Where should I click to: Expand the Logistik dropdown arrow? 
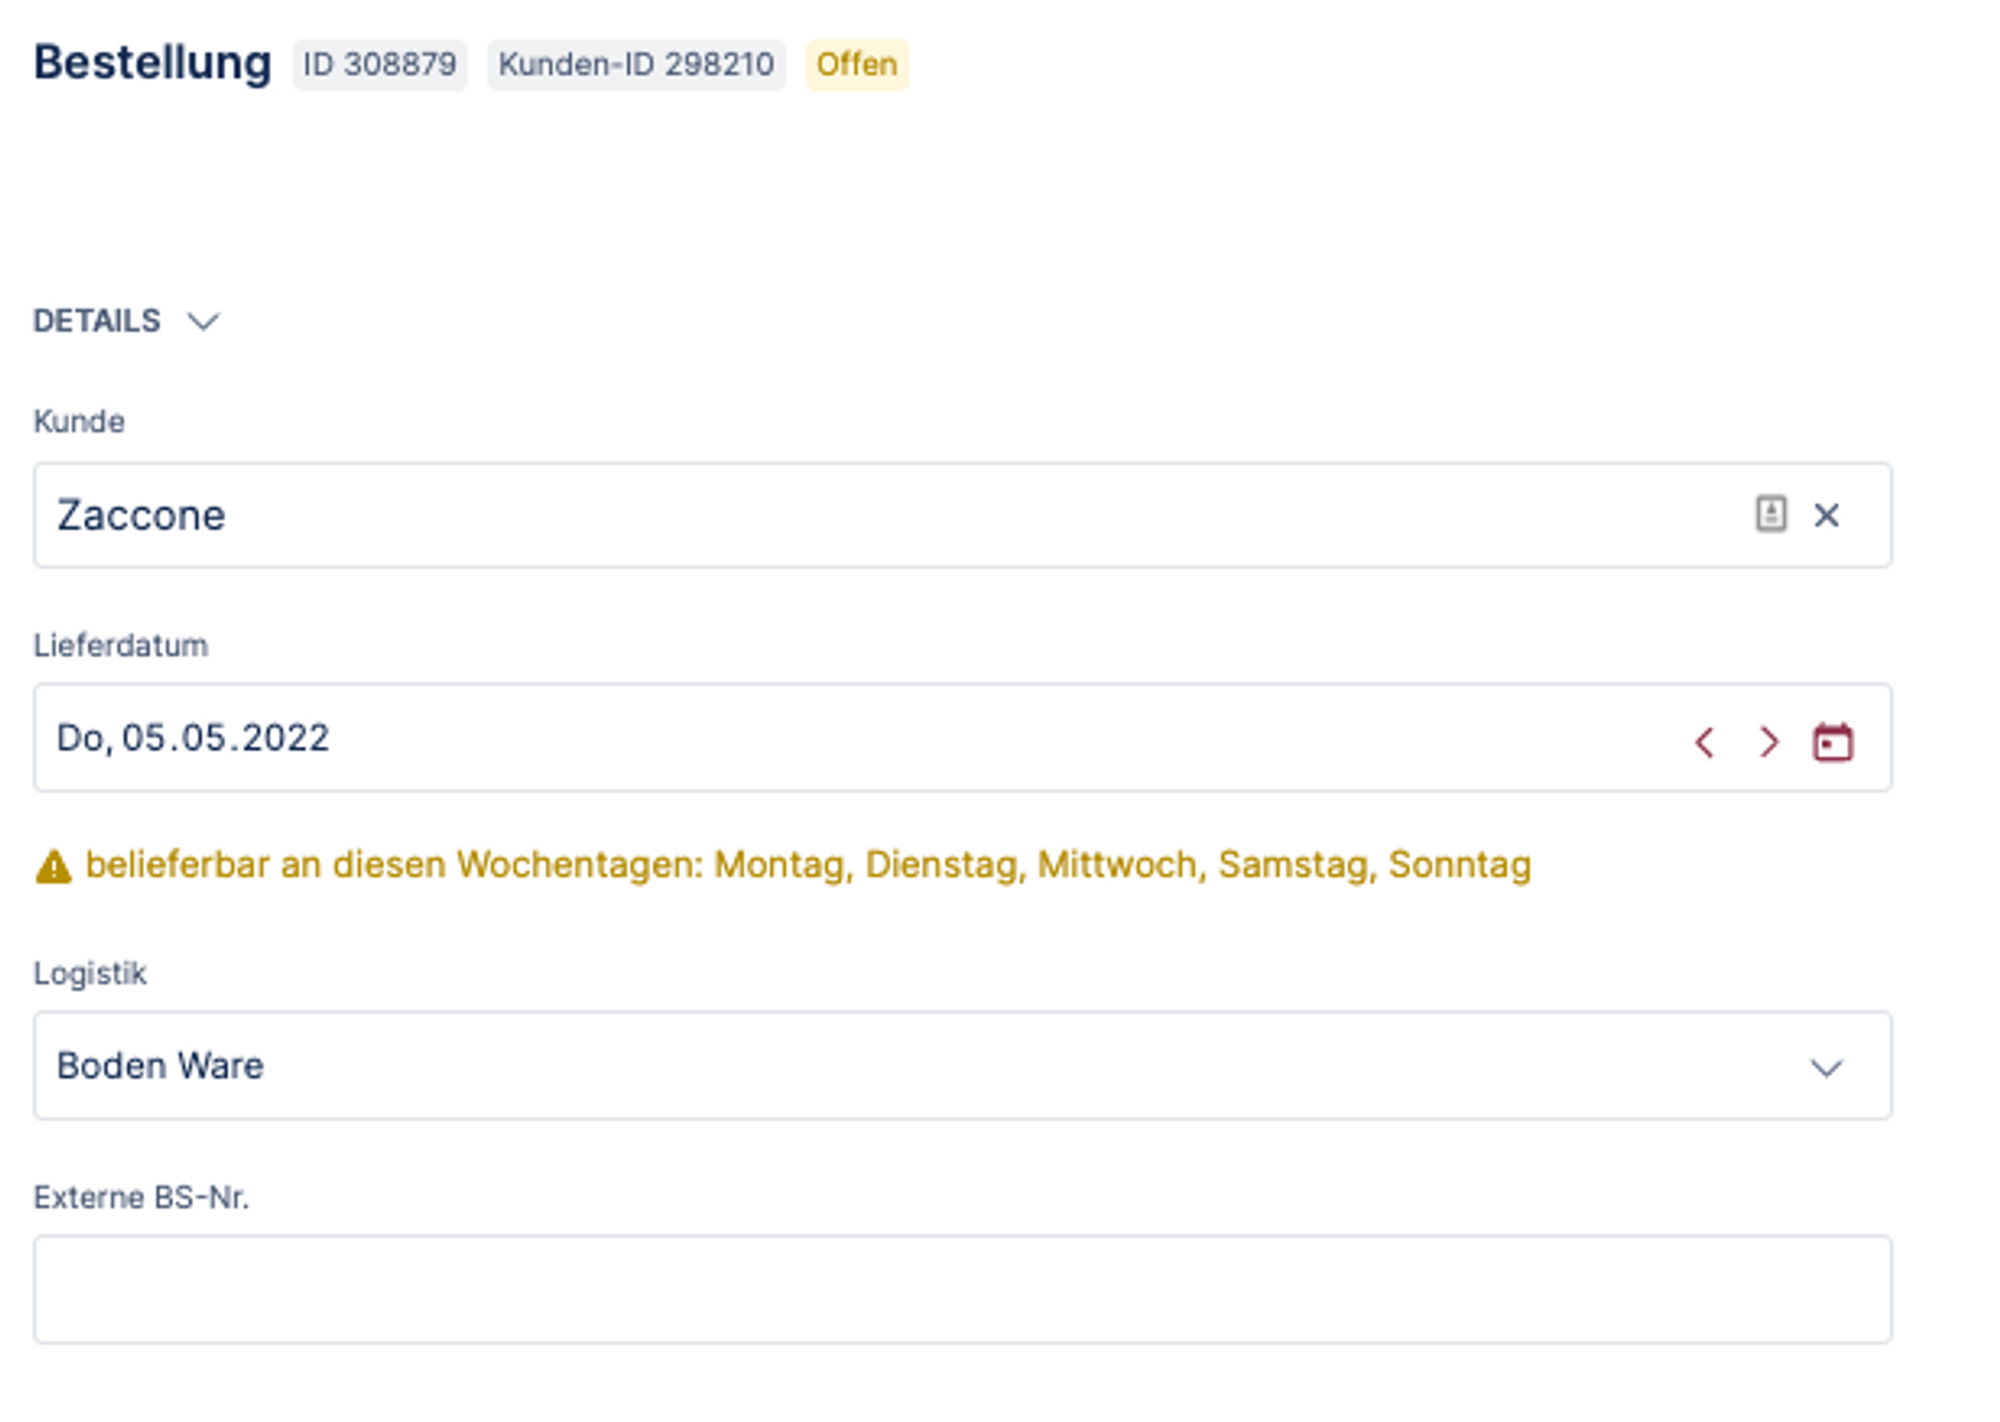[x=1826, y=1067]
